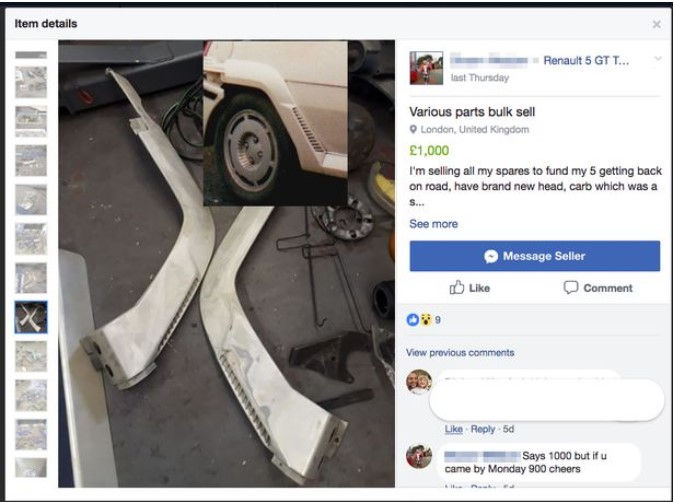Click the seller's profile picture
This screenshot has height=502, width=674.
(426, 68)
